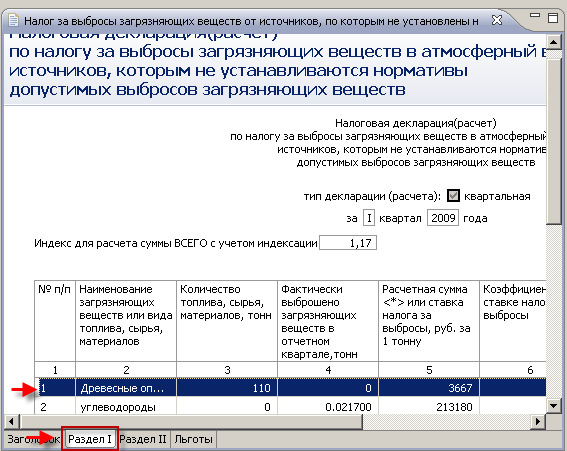The image size is (567, 451).
Task: Click the quarter number field containing I
Action: [x=369, y=218]
